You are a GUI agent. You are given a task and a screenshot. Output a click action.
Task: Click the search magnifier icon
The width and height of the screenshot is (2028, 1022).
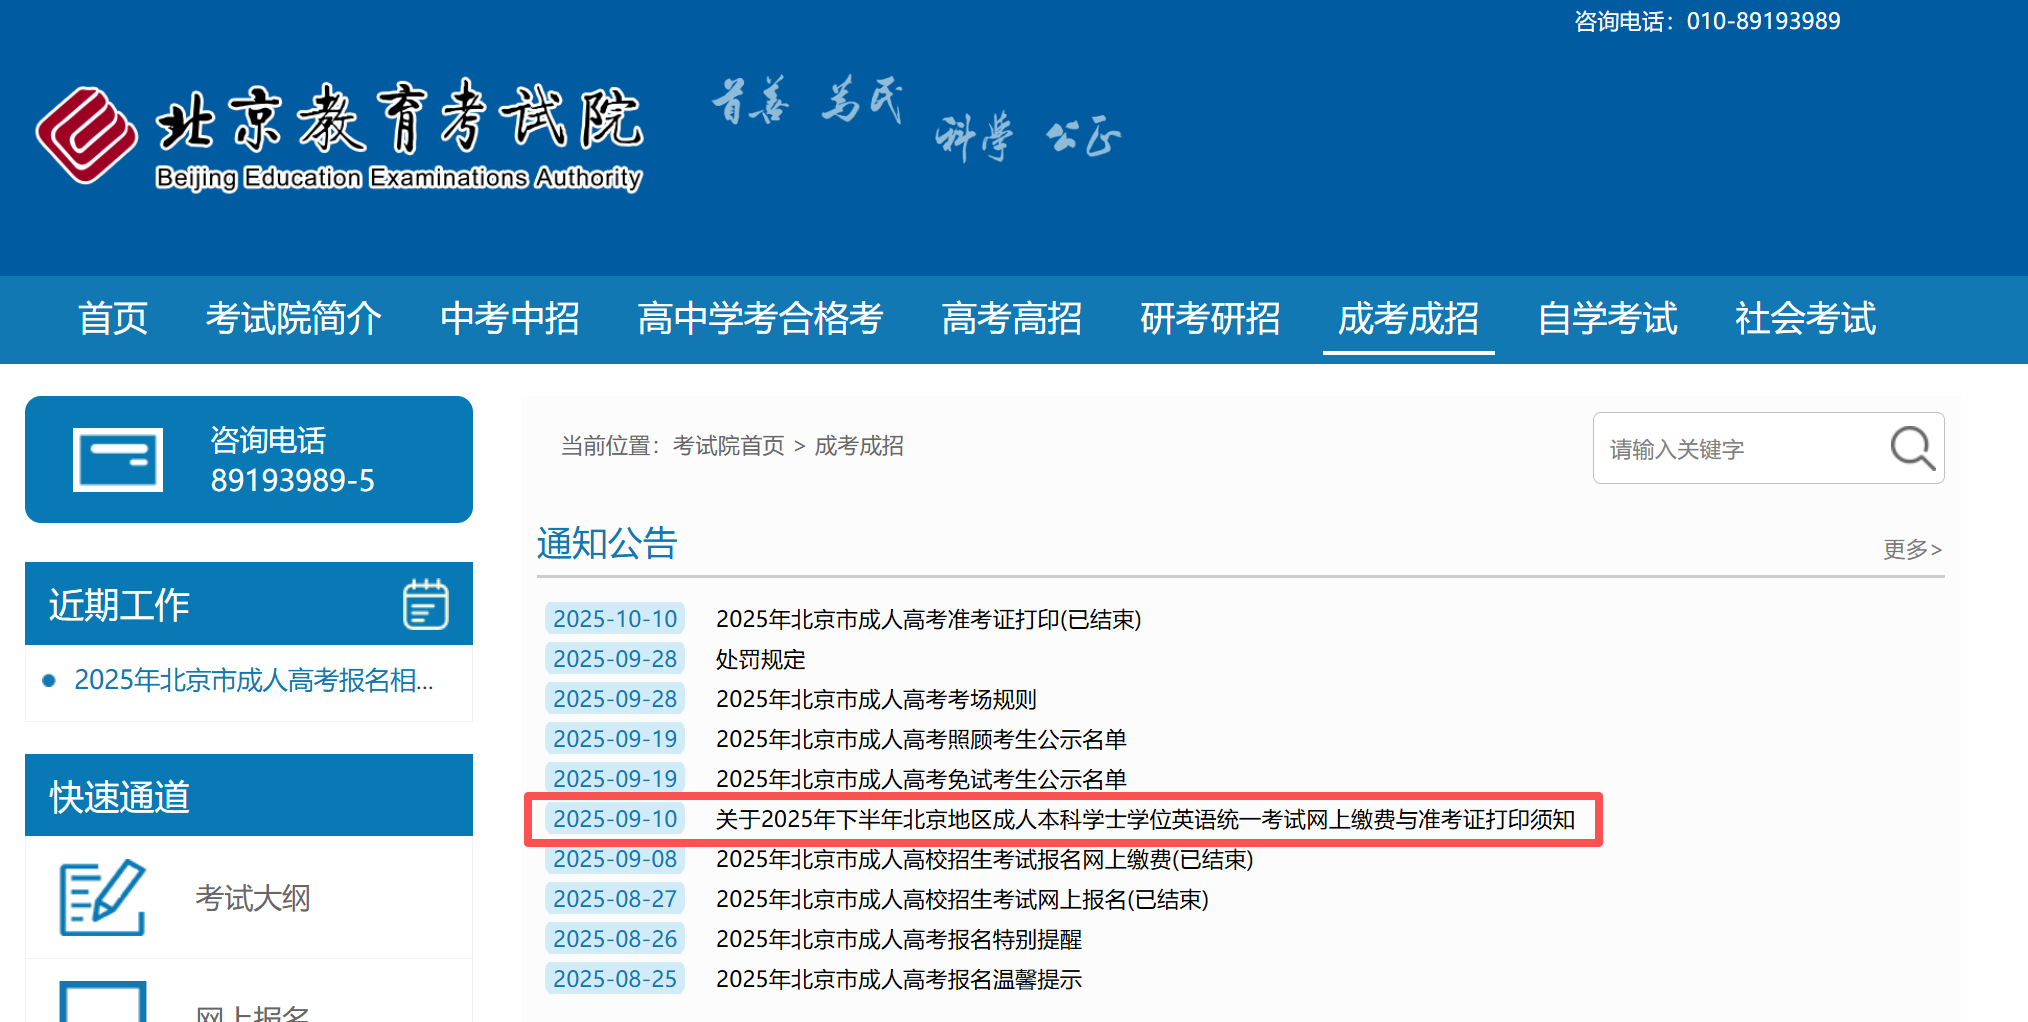point(1911,448)
